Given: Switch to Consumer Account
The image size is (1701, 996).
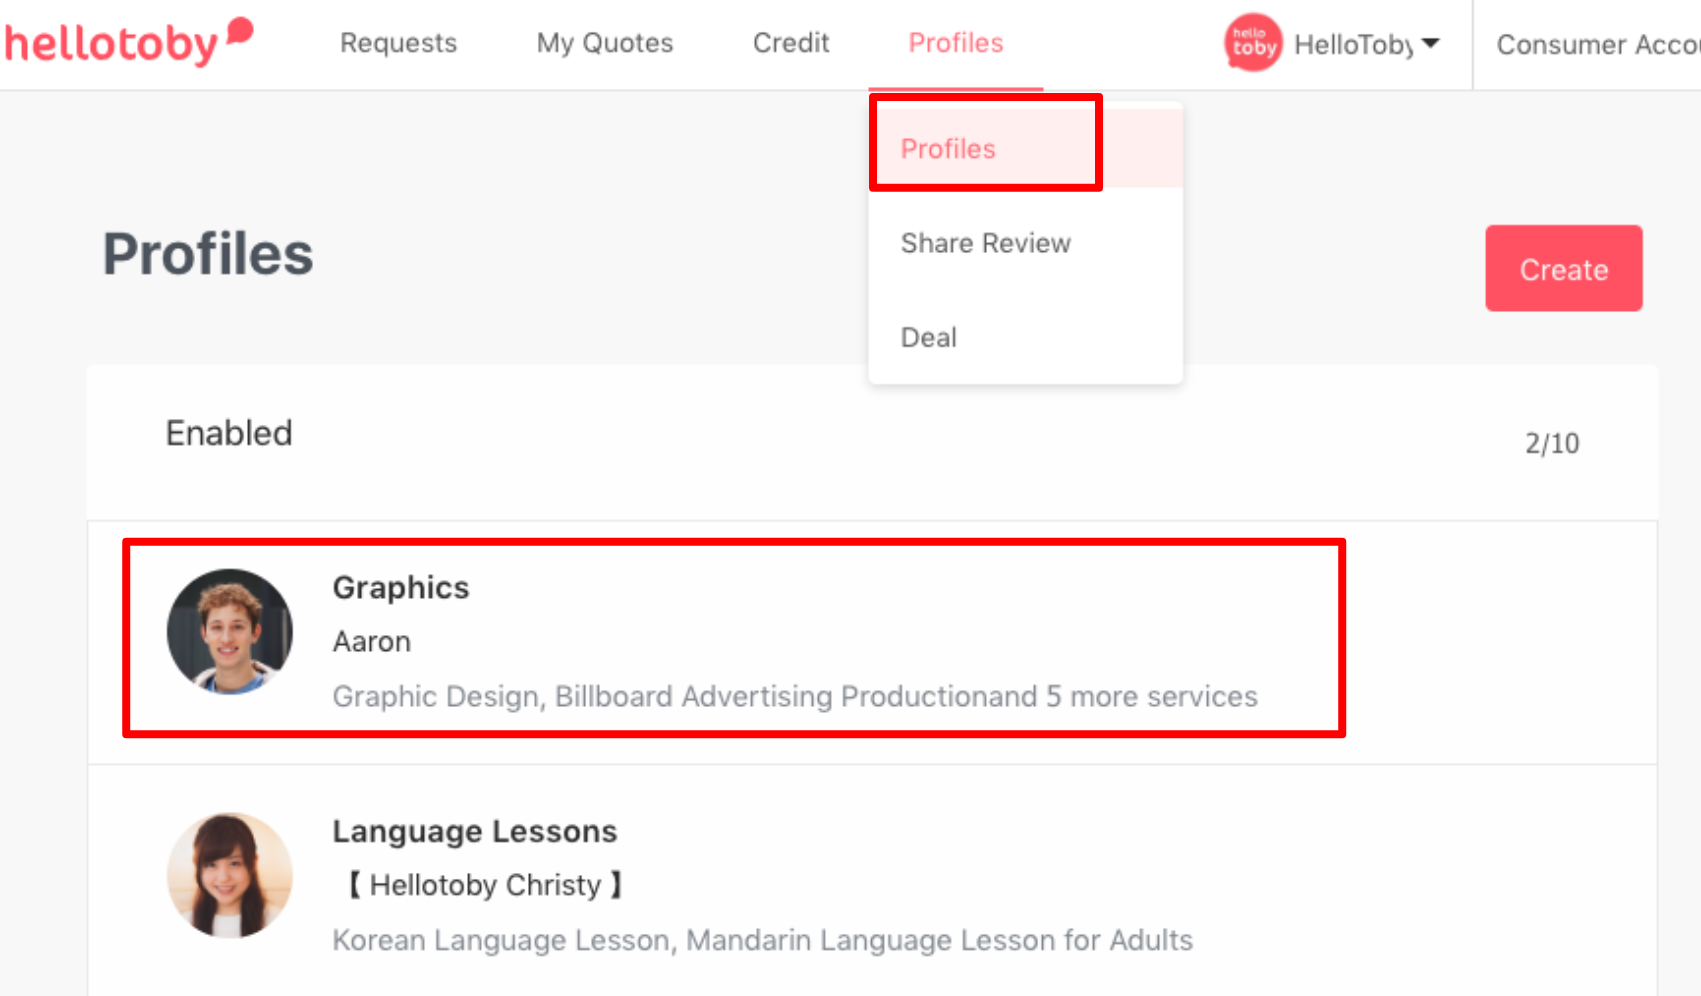Looking at the screenshot, I should 1597,45.
